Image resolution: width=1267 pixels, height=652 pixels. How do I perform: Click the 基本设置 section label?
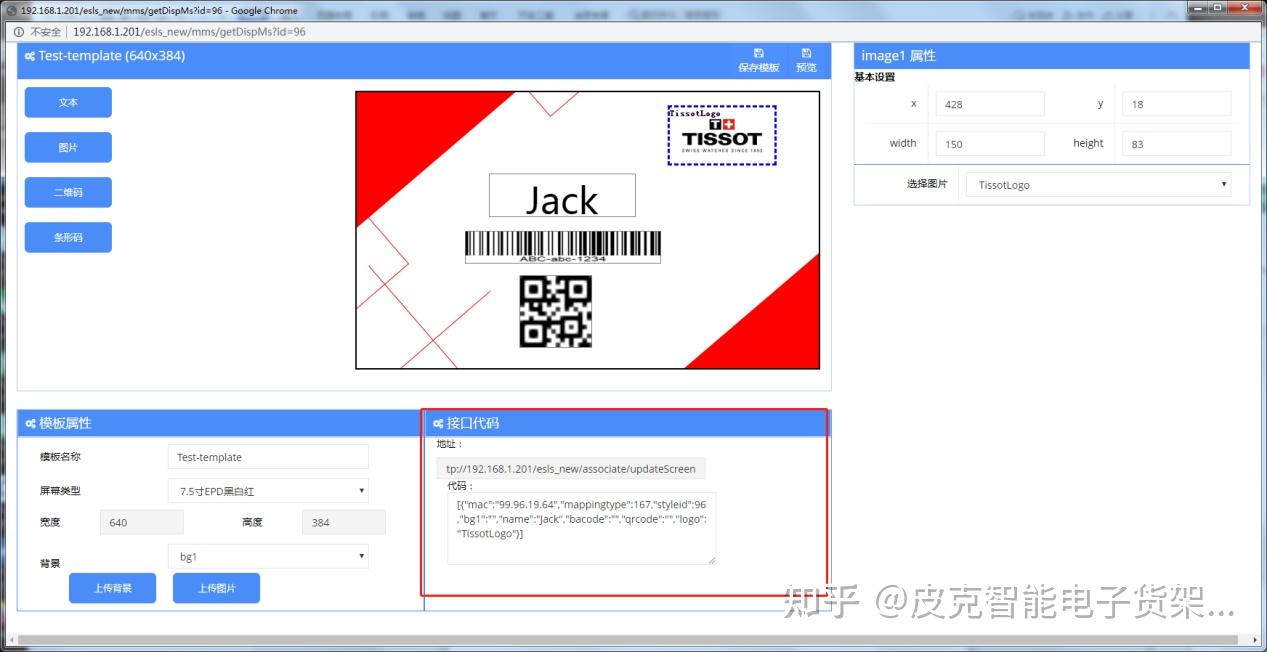[875, 77]
